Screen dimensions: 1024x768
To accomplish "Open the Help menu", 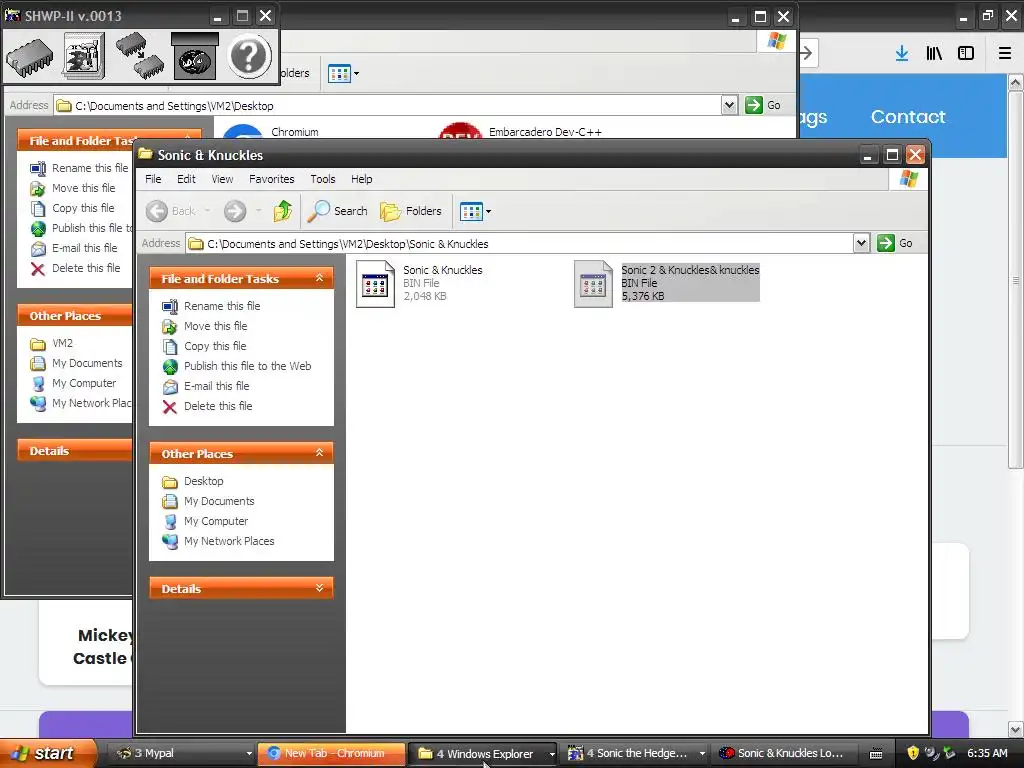I will click(x=361, y=179).
